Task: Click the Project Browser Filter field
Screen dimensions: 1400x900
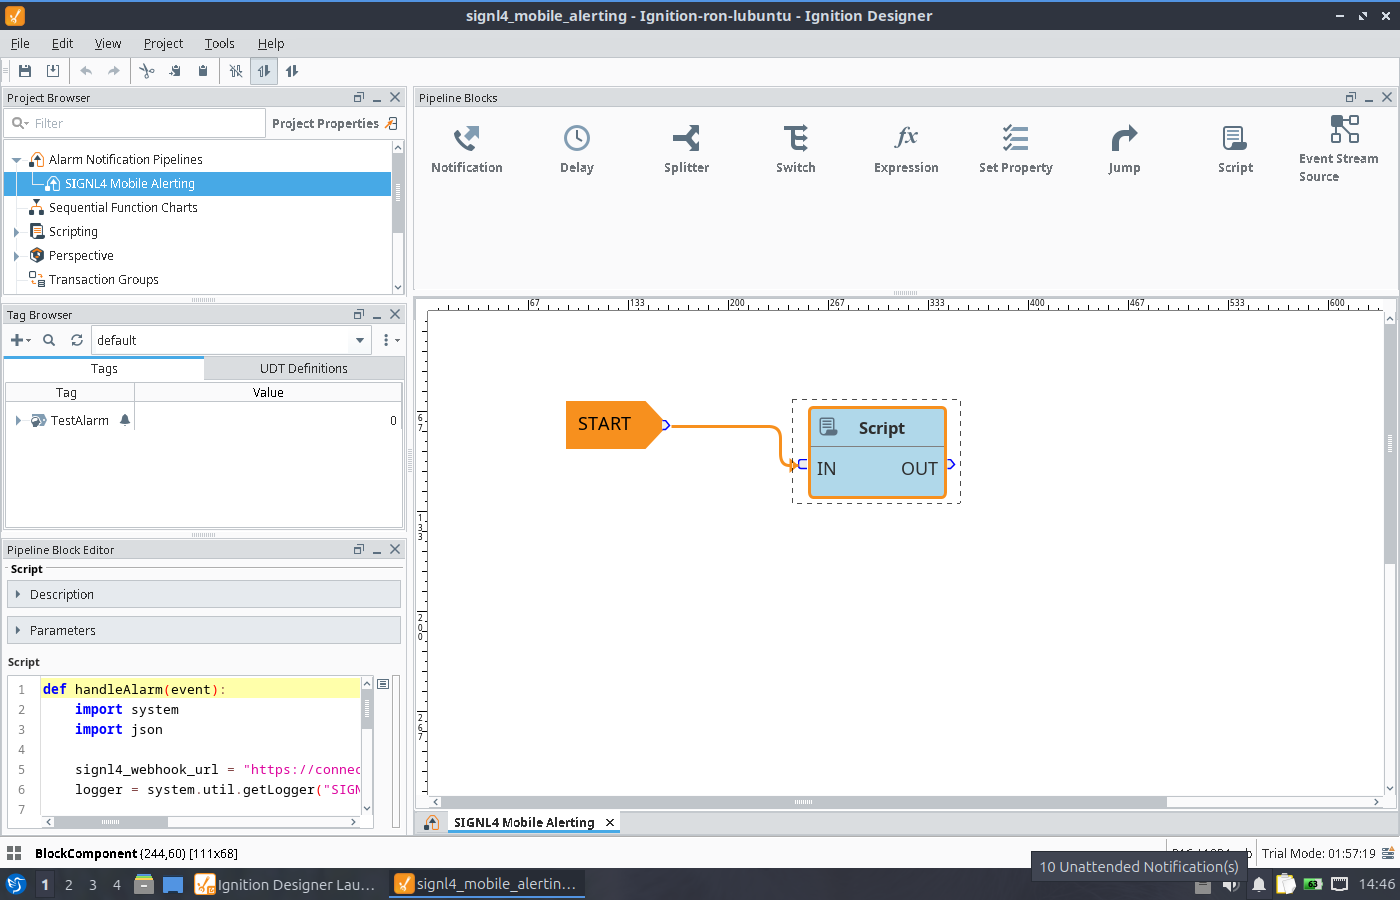Action: point(135,124)
